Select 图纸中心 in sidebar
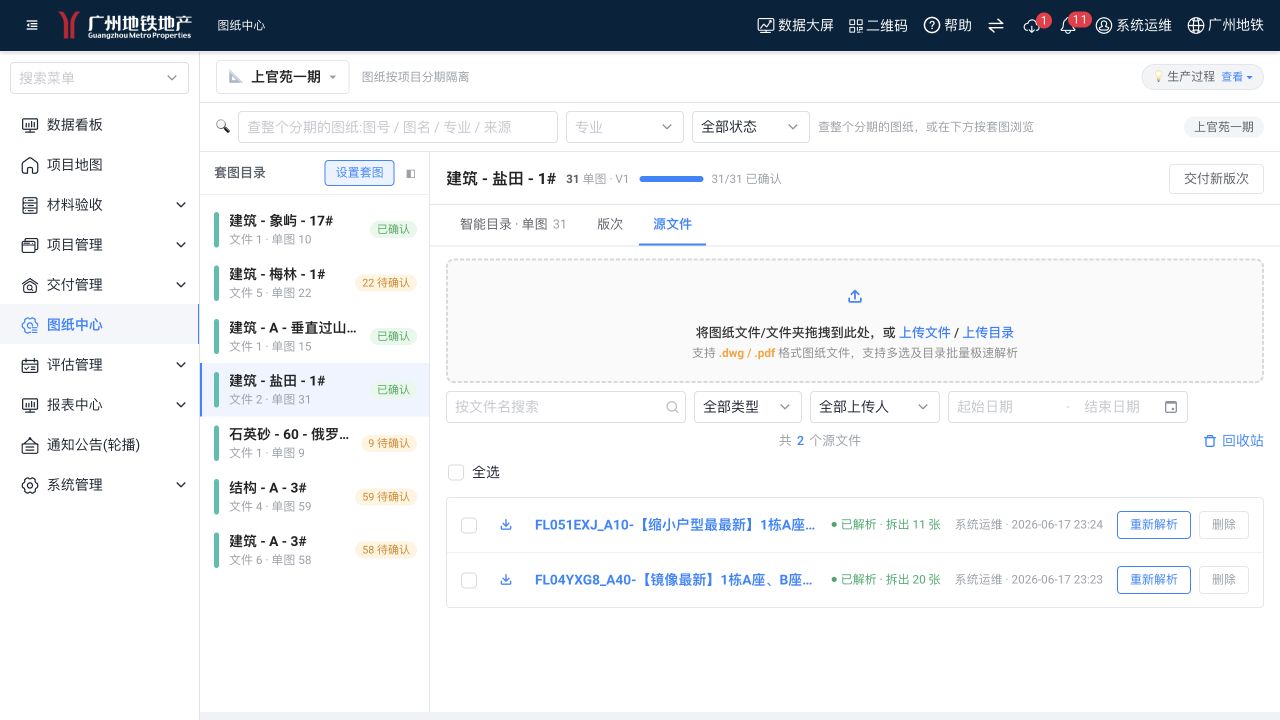1280x720 pixels. click(x=100, y=325)
